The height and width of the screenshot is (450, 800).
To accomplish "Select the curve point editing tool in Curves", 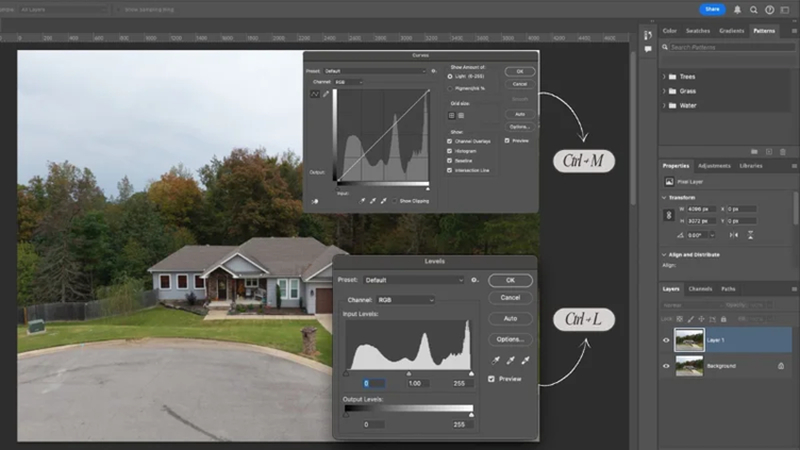I will (x=315, y=94).
